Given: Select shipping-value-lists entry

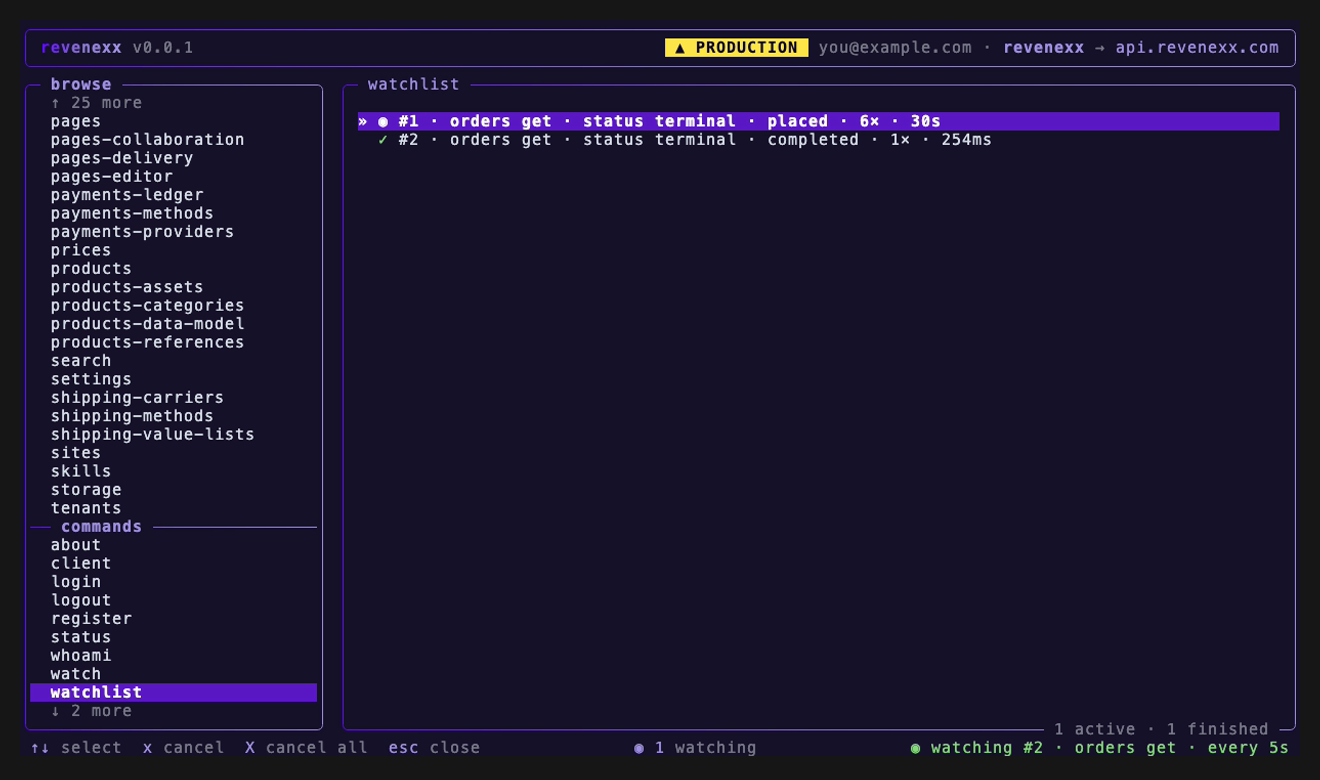Looking at the screenshot, I should coord(153,434).
